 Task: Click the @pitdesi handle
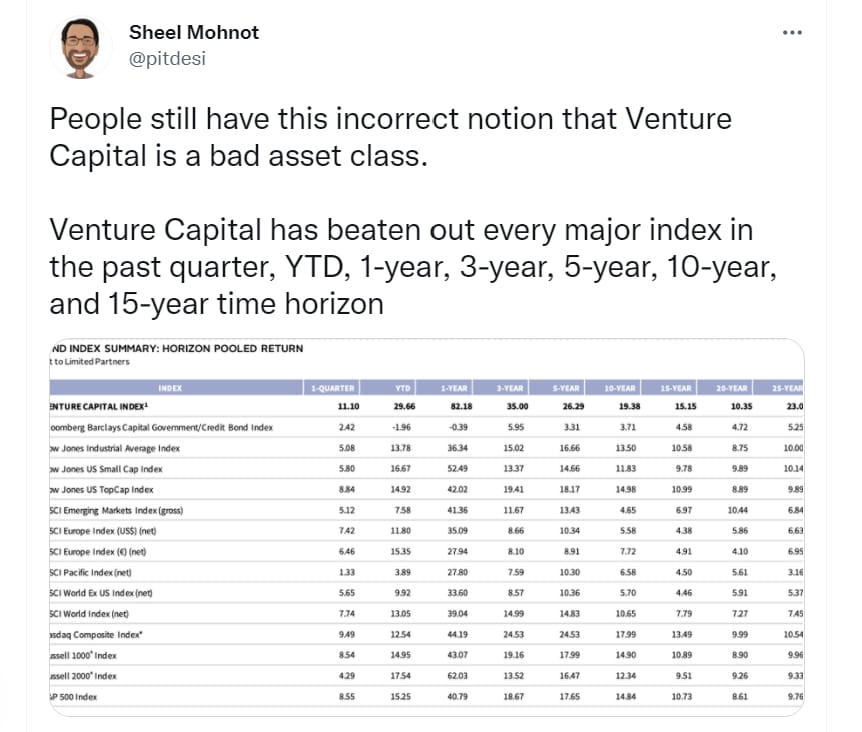[x=167, y=58]
